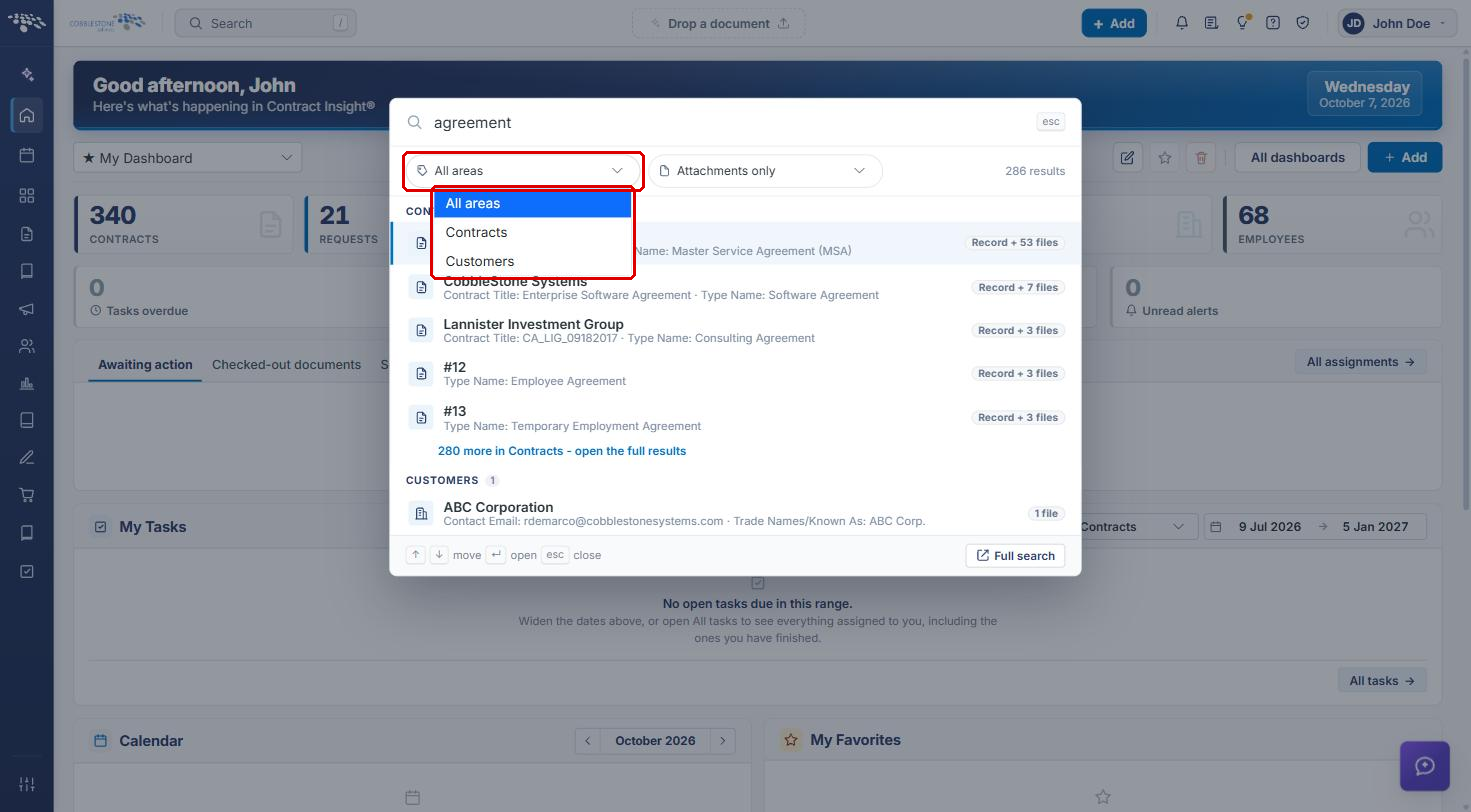The width and height of the screenshot is (1471, 812).
Task: Click the 340 Contracts stat card
Action: pos(184,224)
